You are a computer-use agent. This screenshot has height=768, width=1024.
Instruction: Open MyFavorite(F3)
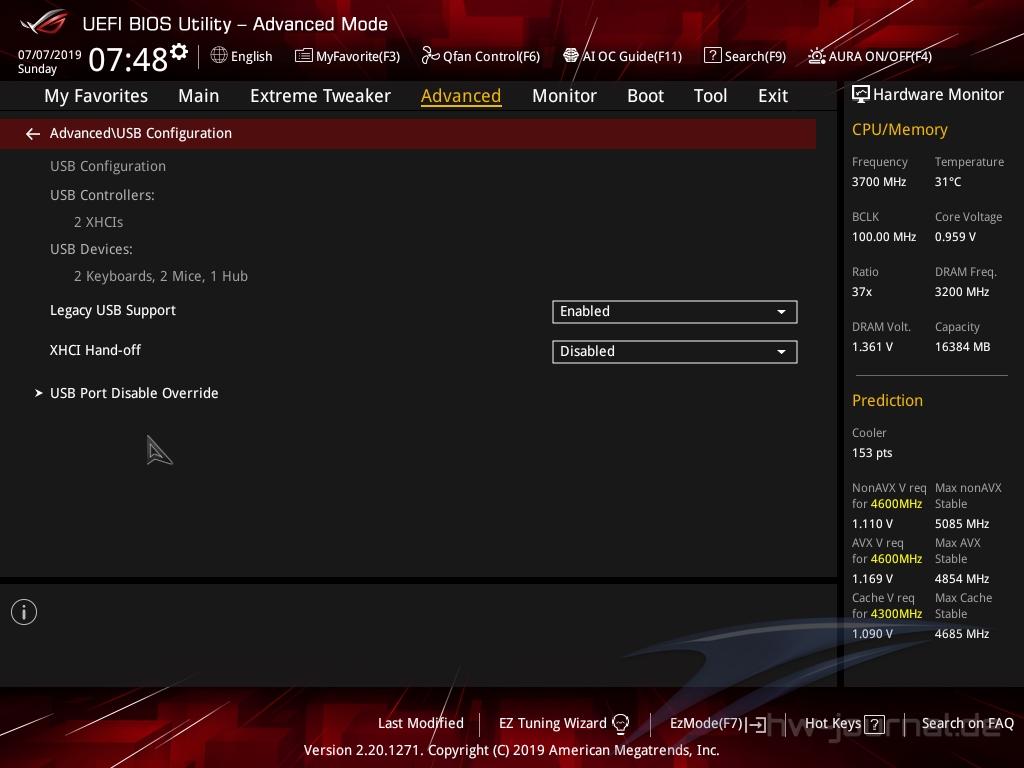click(347, 56)
